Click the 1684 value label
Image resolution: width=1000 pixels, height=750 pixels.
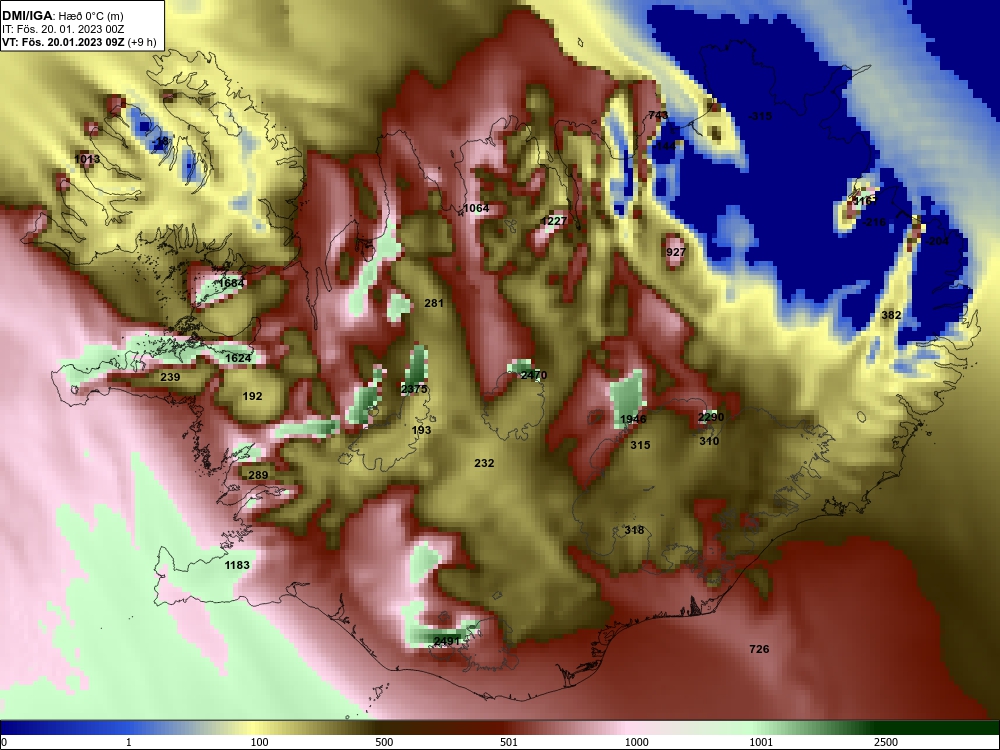coord(232,283)
